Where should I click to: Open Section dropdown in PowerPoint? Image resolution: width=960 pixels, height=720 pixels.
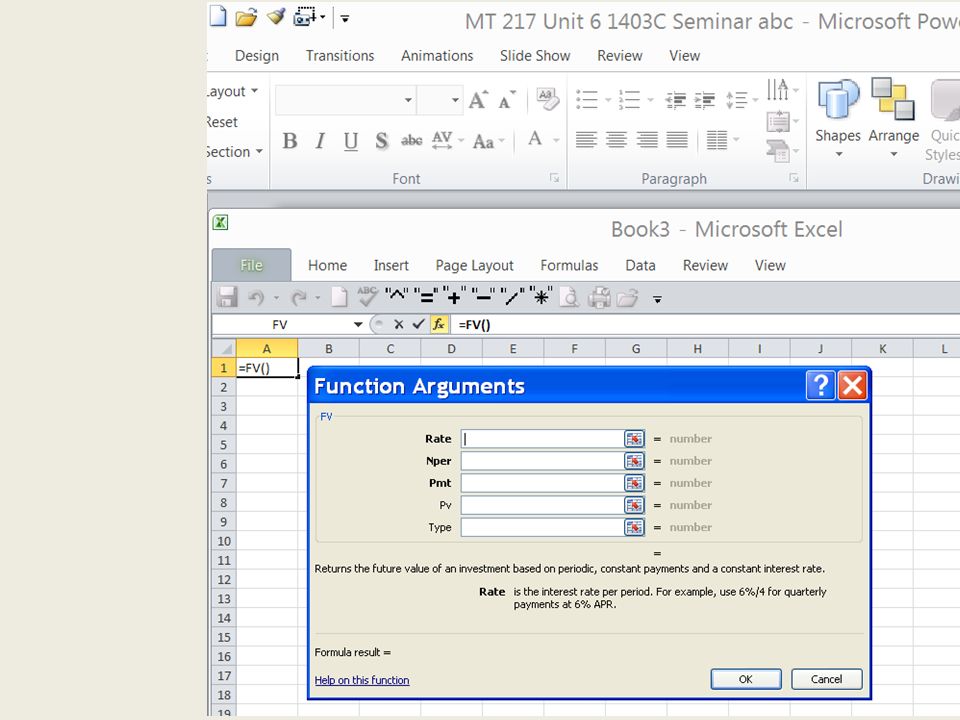(x=234, y=151)
